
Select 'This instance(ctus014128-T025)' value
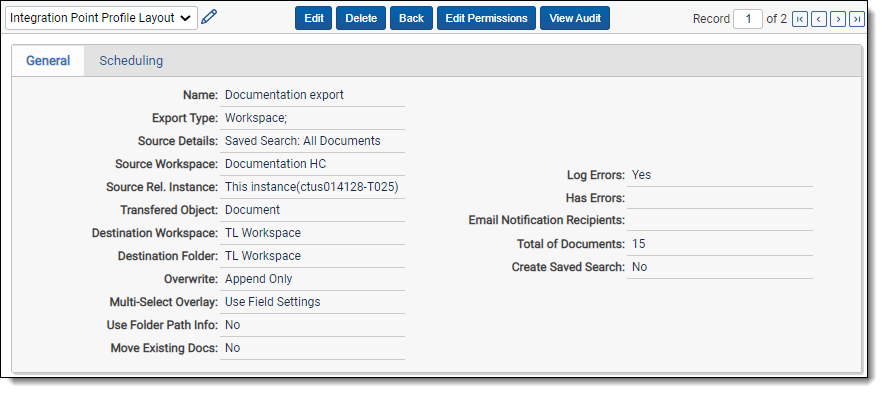(x=312, y=187)
